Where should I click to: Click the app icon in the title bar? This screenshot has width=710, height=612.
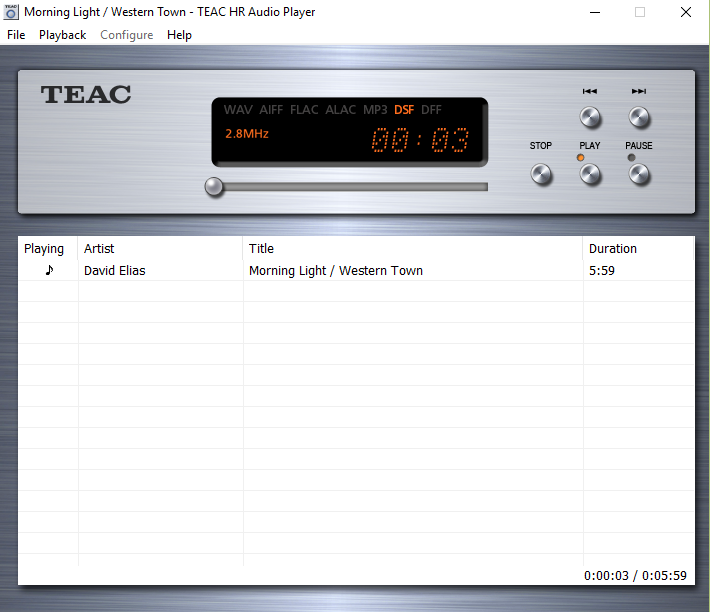click(11, 12)
